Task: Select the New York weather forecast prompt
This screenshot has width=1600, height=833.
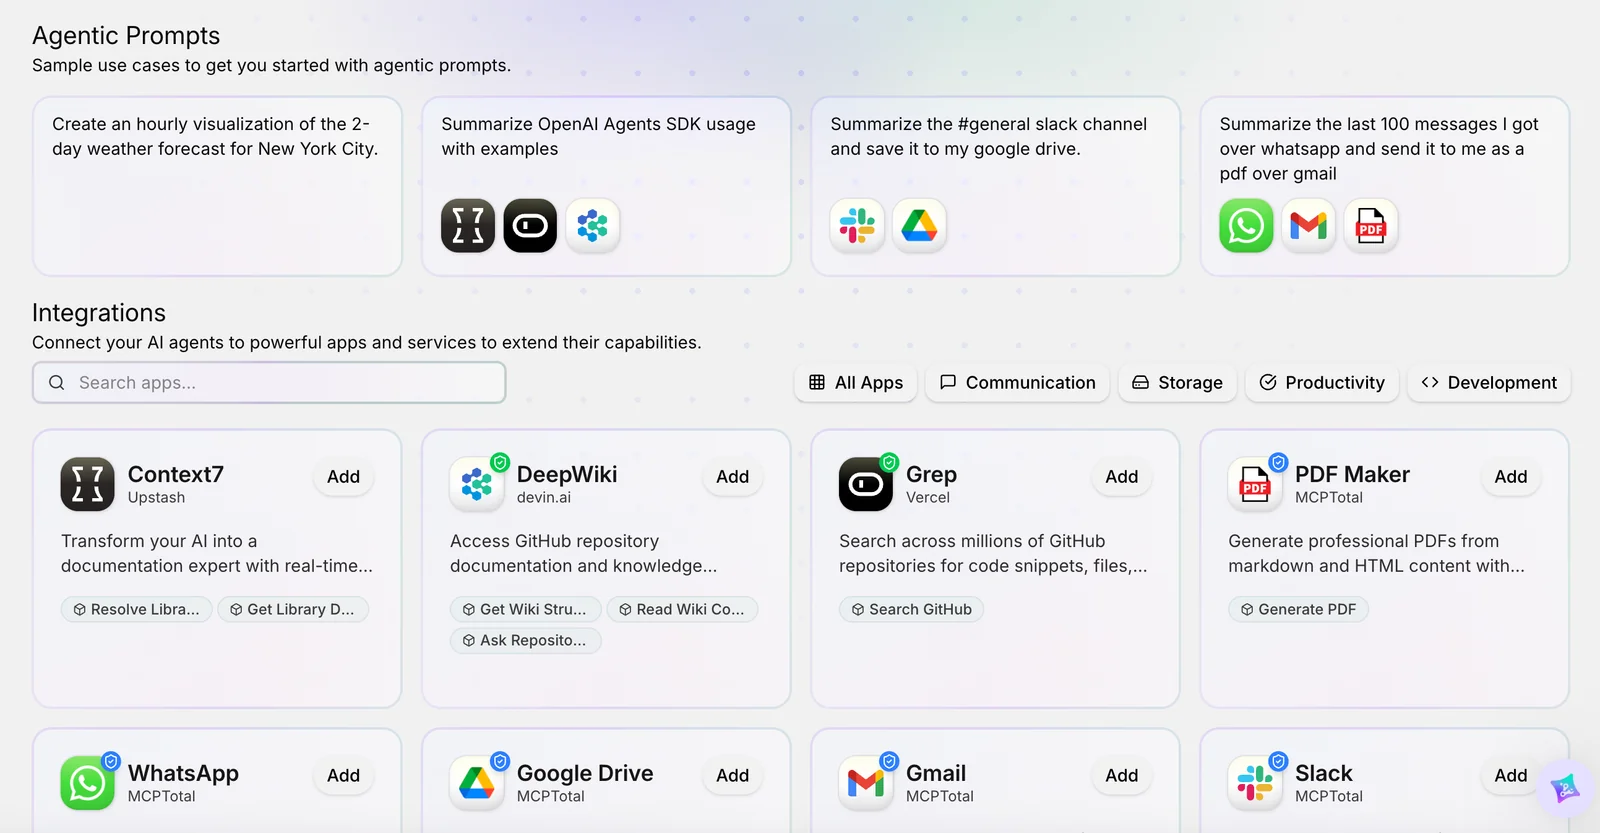Action: 217,186
